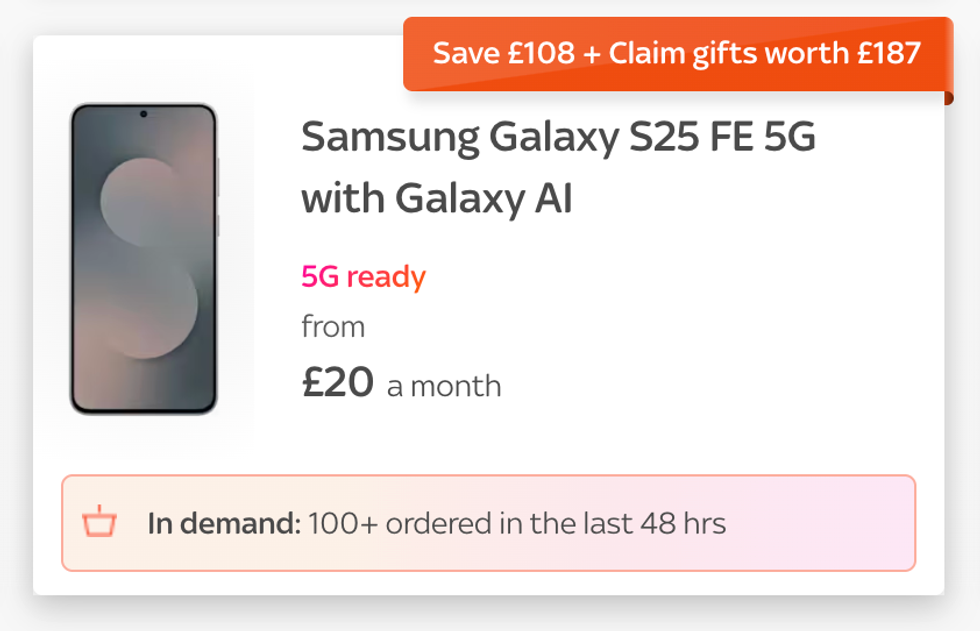Click the "with Galaxy AI" title line

437,198
